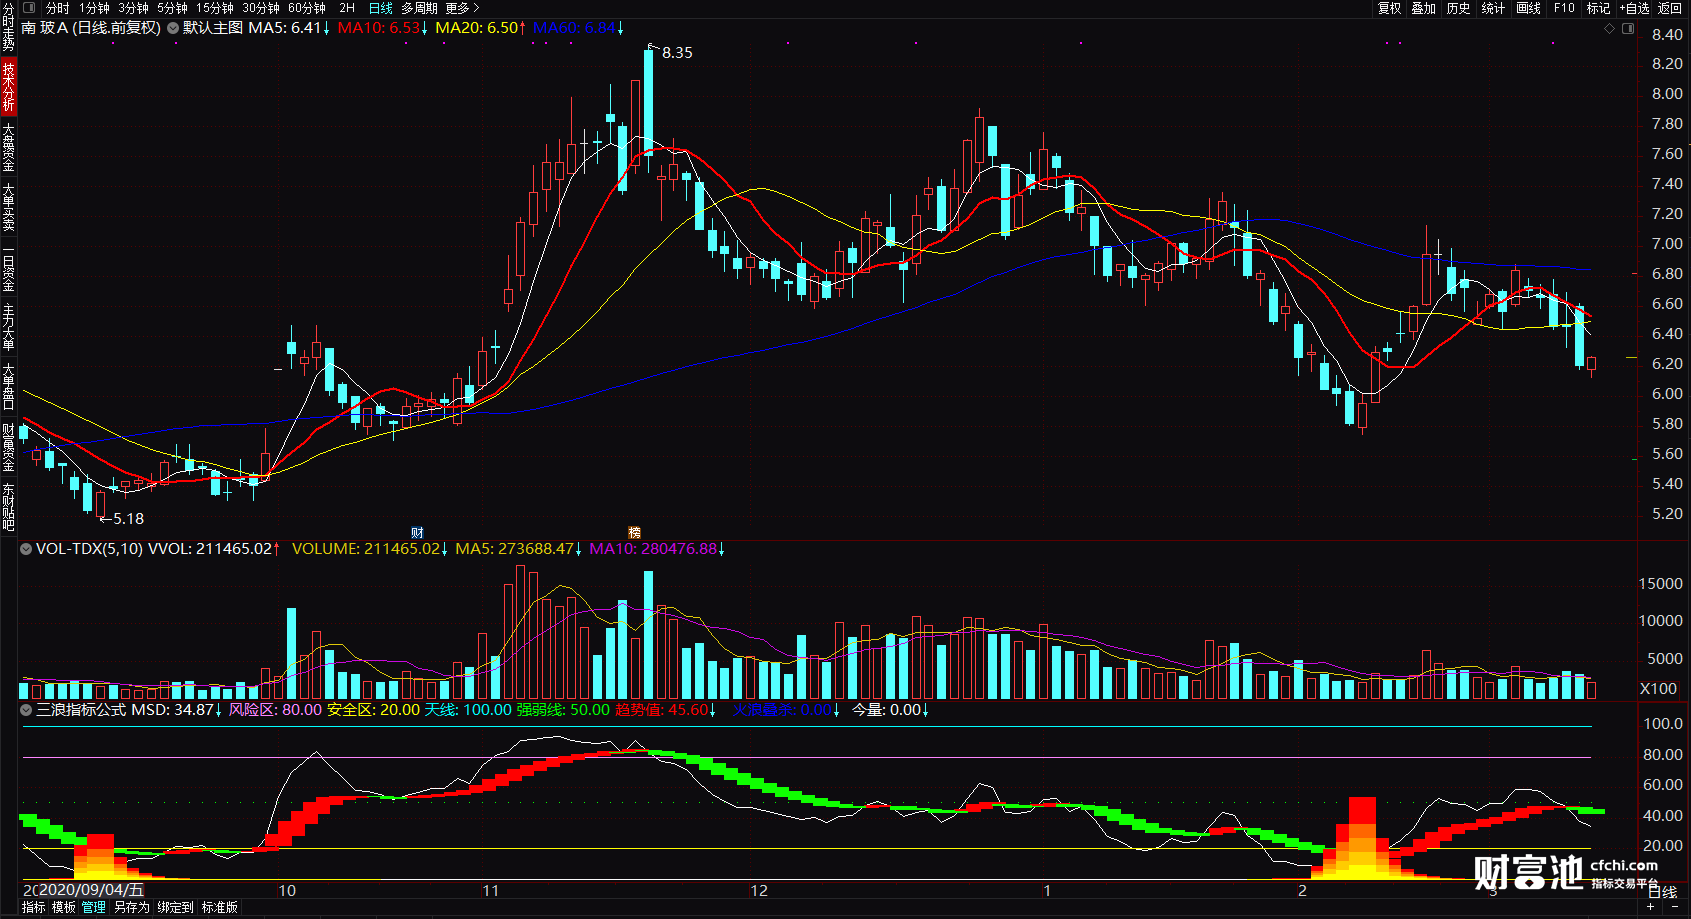Open the VOL-TDX indicator dropdown circle
1691x919 pixels.
point(26,549)
